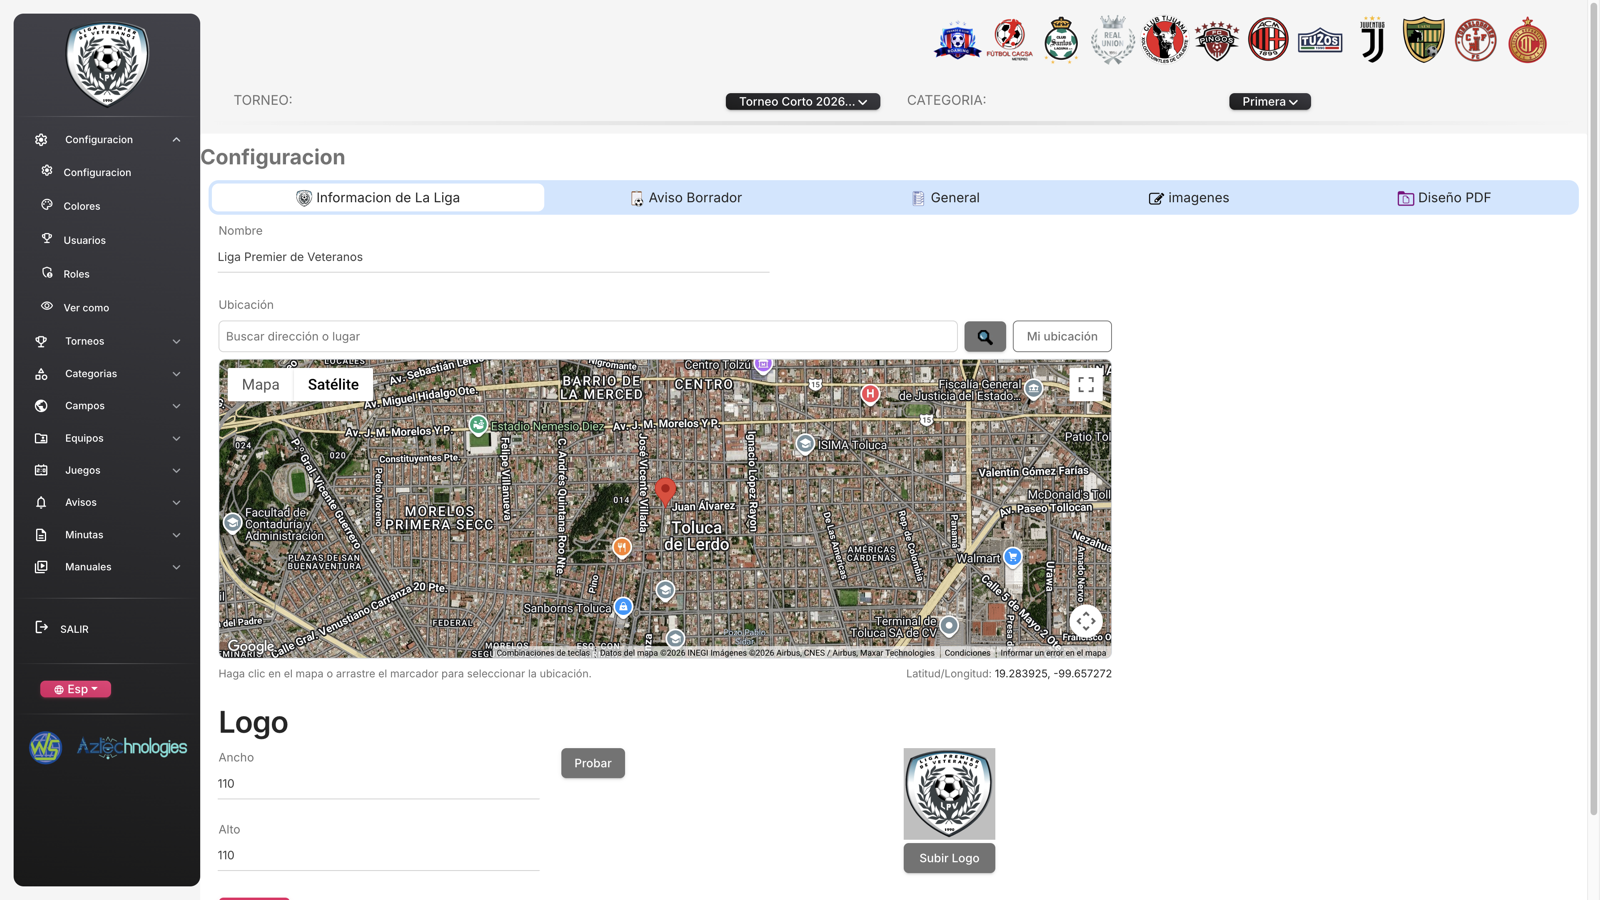Screen dimensions: 1600x900
Task: Click the league crest in the sidebar
Action: coord(107,64)
